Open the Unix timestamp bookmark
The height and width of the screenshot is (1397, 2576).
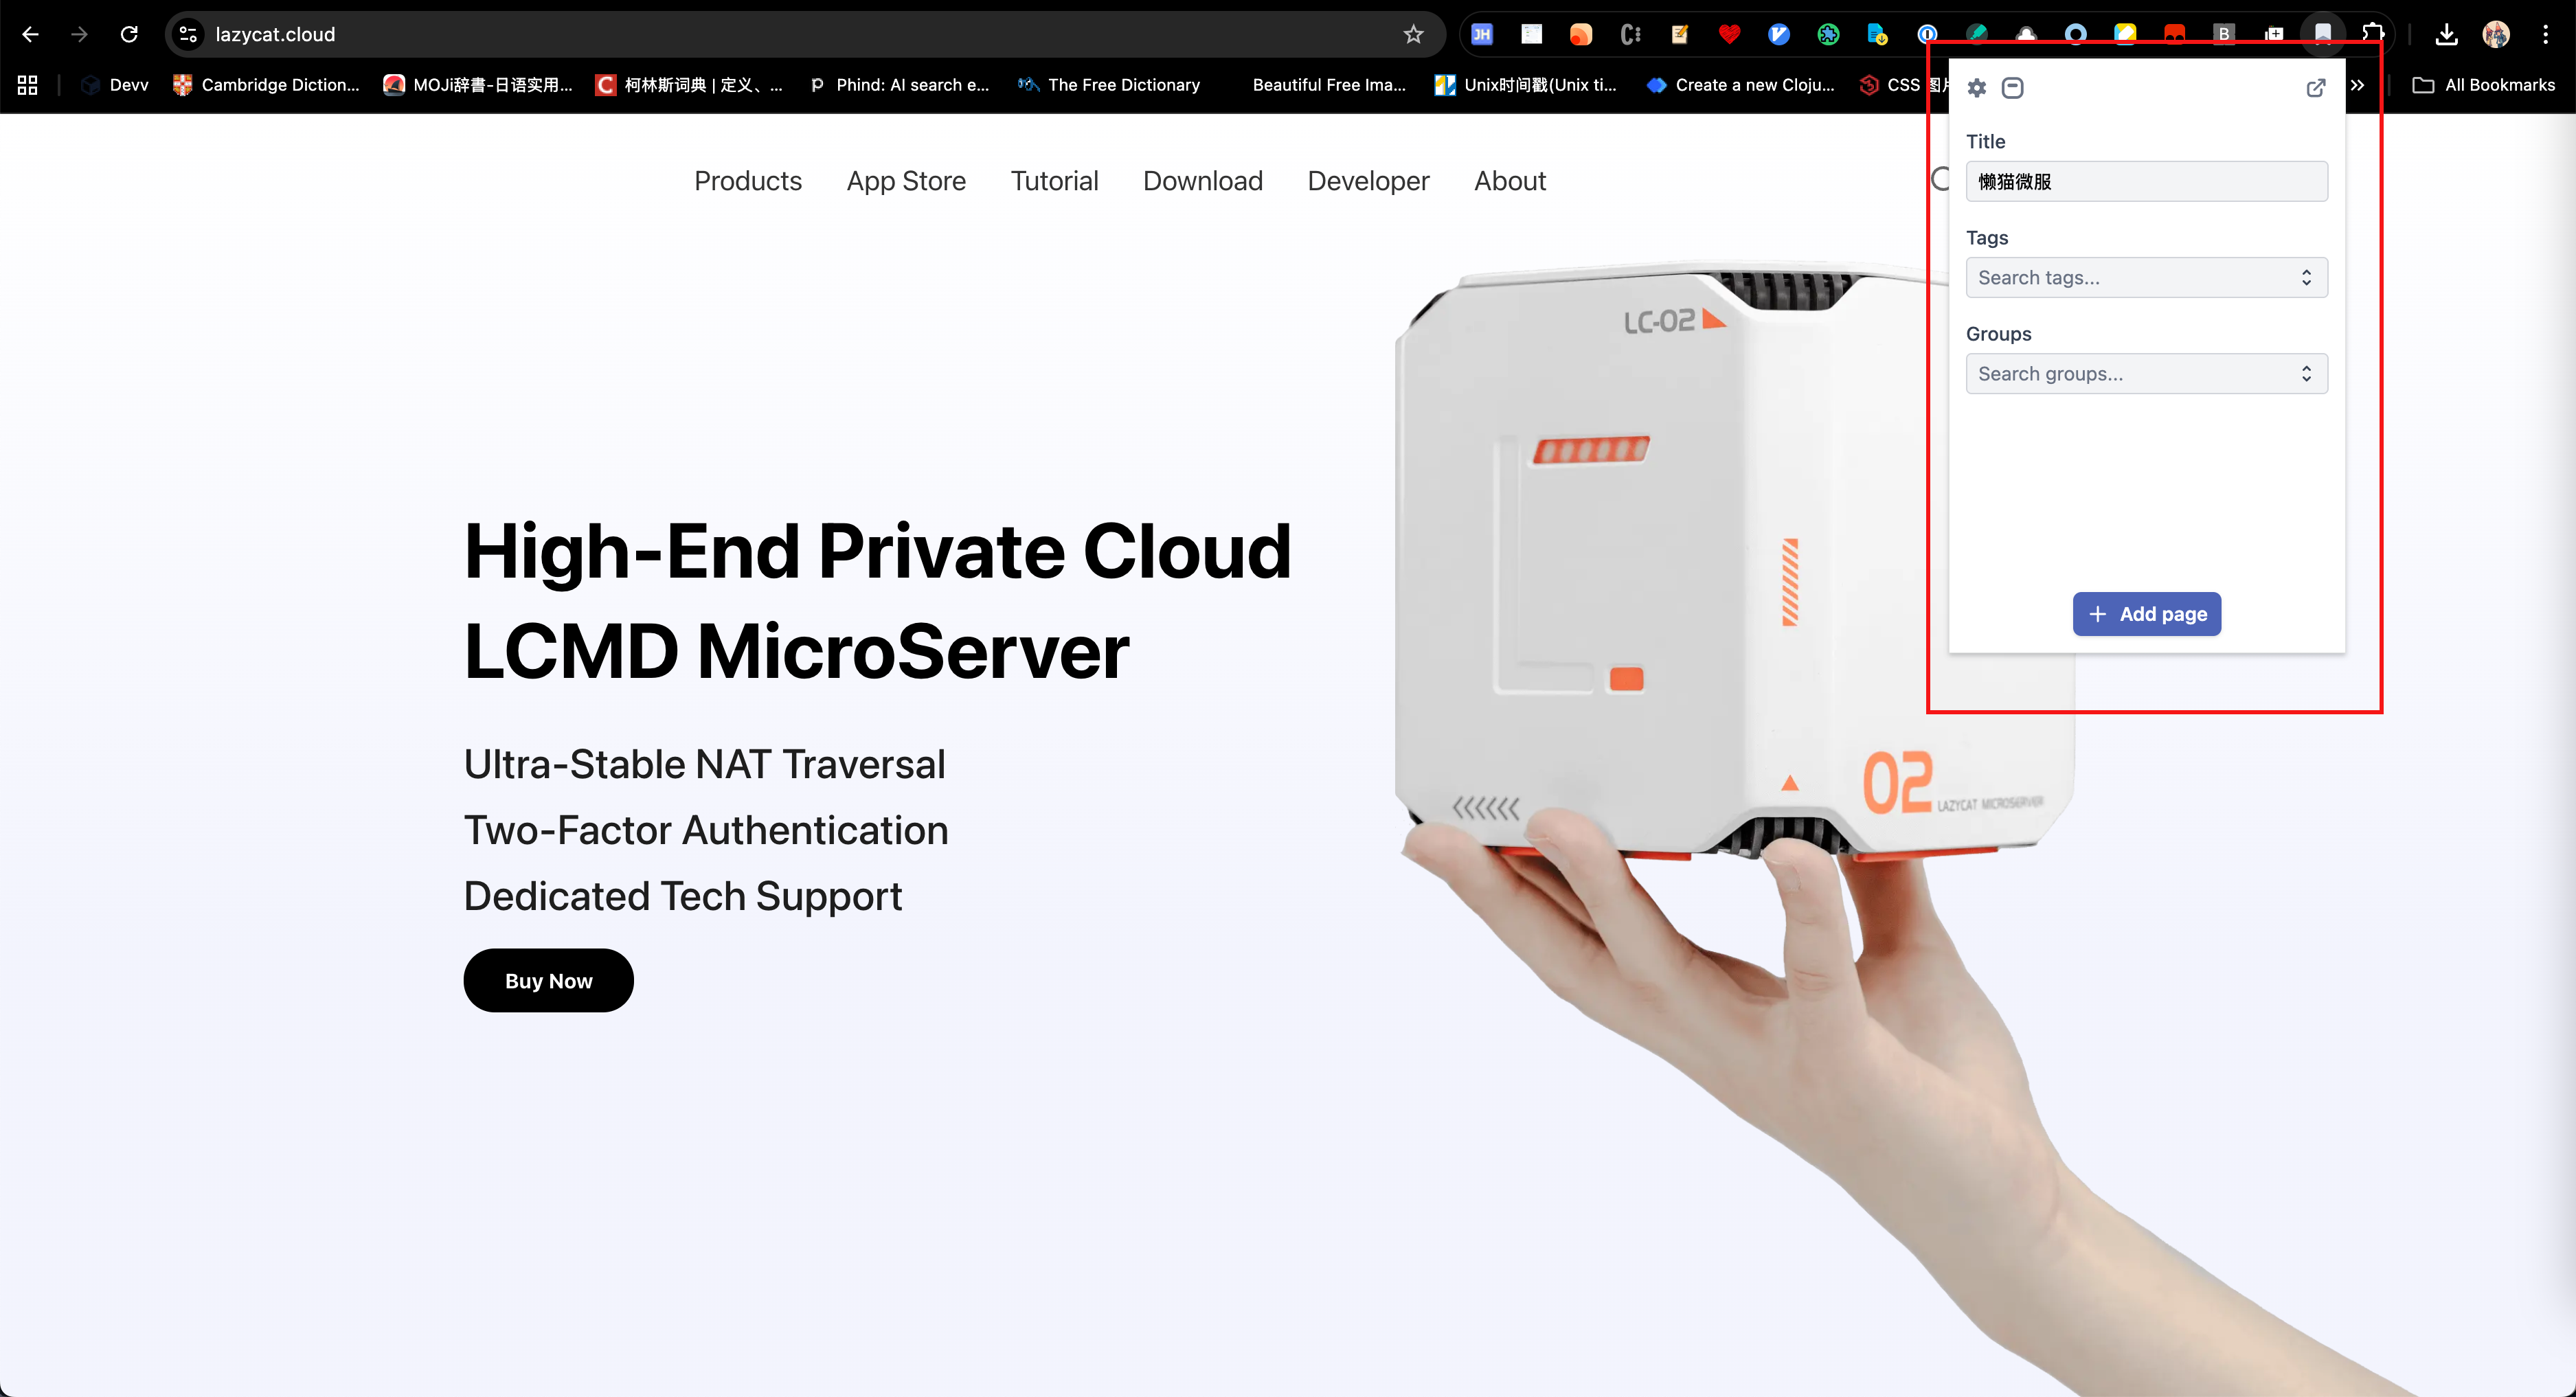(x=1525, y=85)
